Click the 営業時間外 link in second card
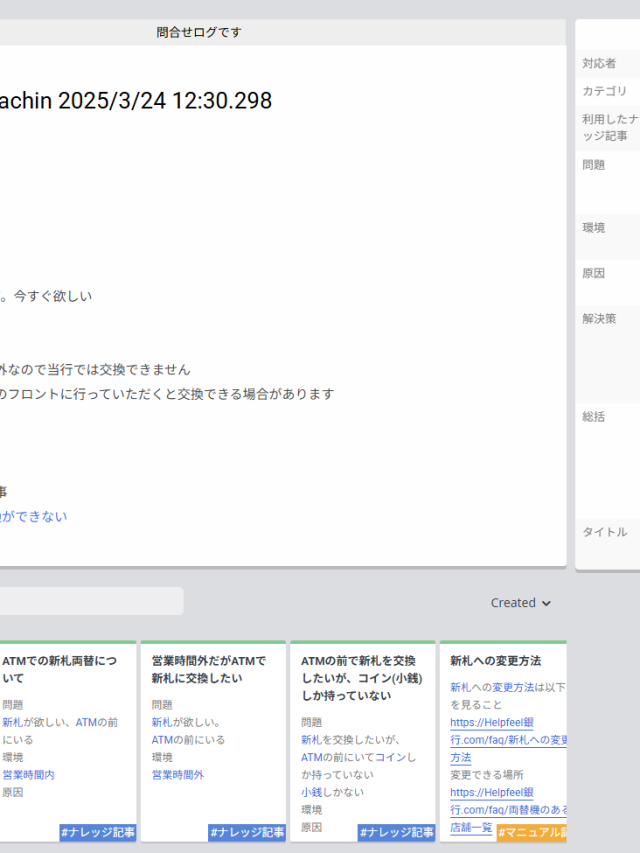Screen dimensions: 640x853 [x=178, y=775]
